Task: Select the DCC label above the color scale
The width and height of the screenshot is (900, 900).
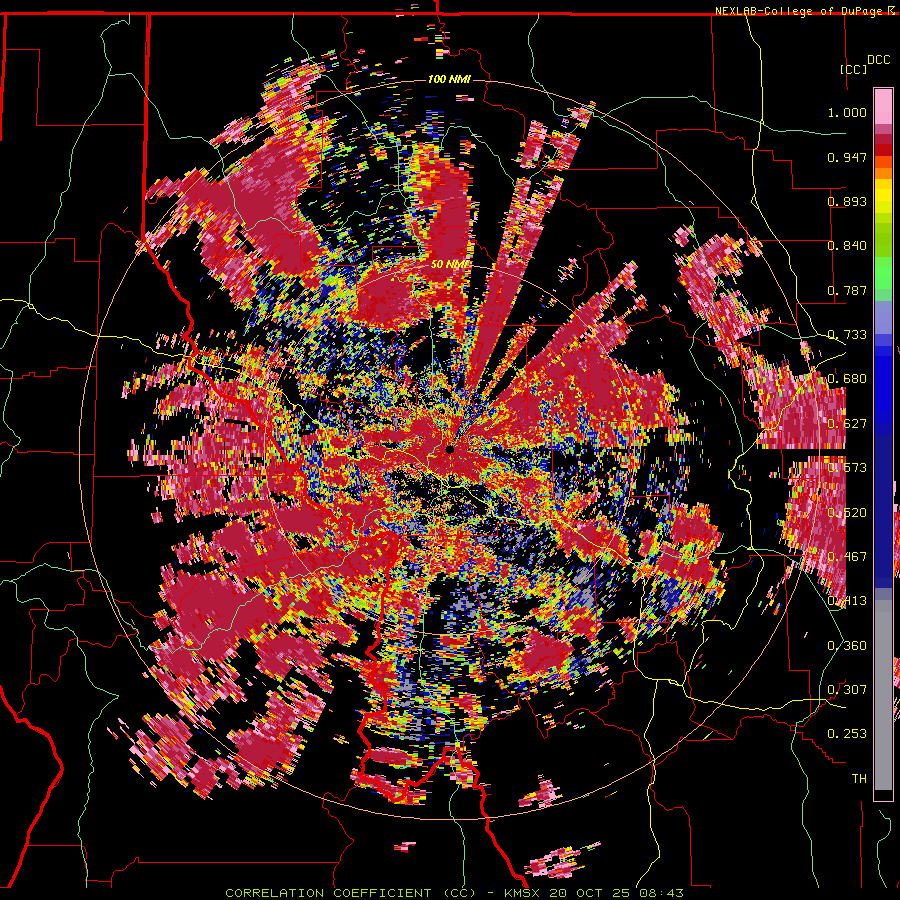Action: 878,60
